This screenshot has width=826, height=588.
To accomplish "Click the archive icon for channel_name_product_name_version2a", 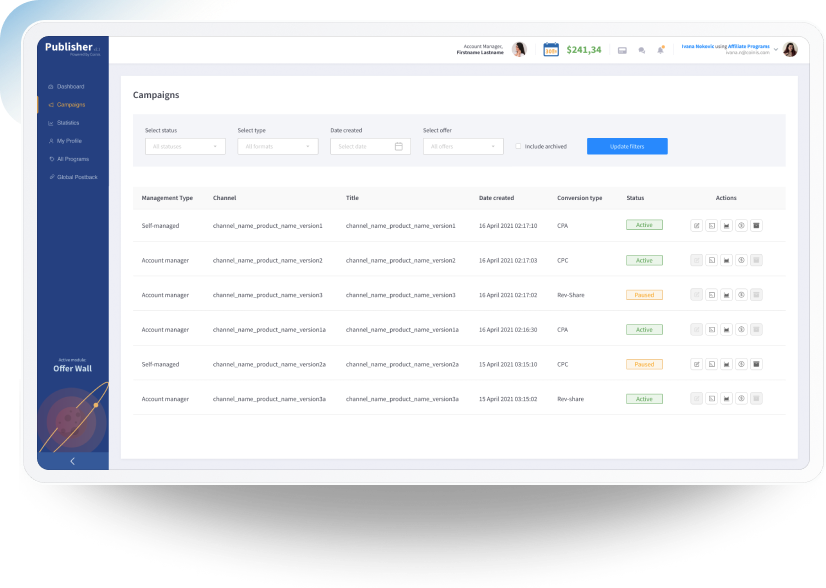I will pos(756,364).
